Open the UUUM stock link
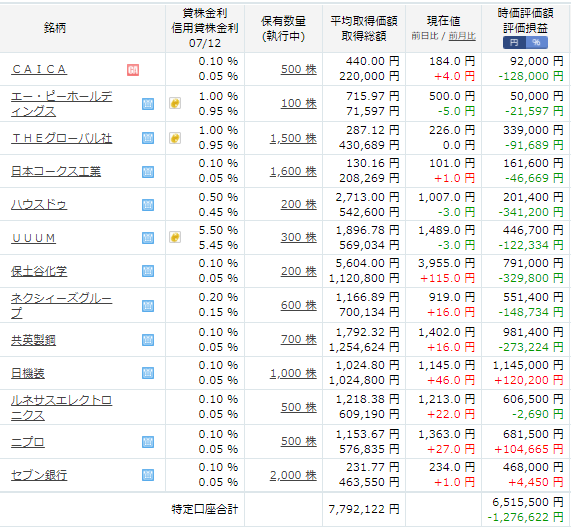The height and width of the screenshot is (527, 571). 34,238
